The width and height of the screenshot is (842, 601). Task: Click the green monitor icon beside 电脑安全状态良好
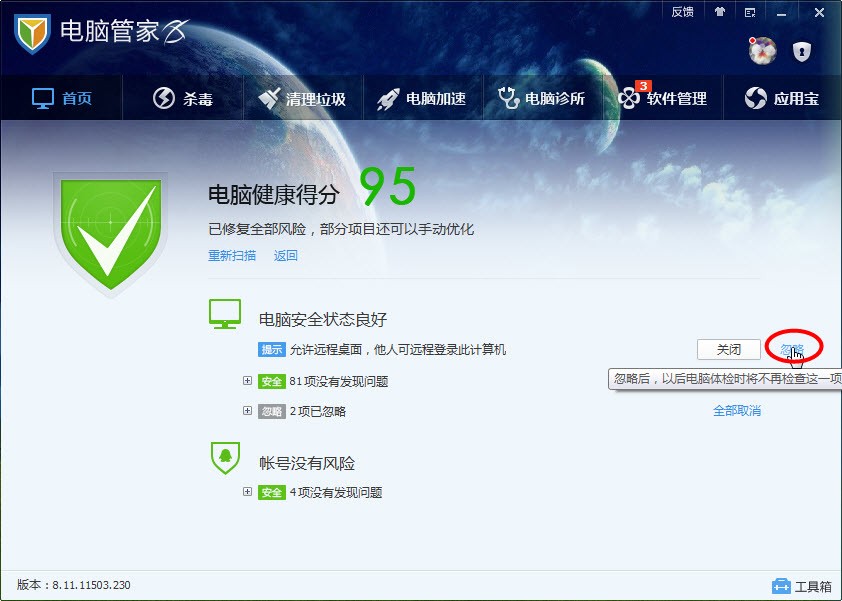[x=224, y=314]
